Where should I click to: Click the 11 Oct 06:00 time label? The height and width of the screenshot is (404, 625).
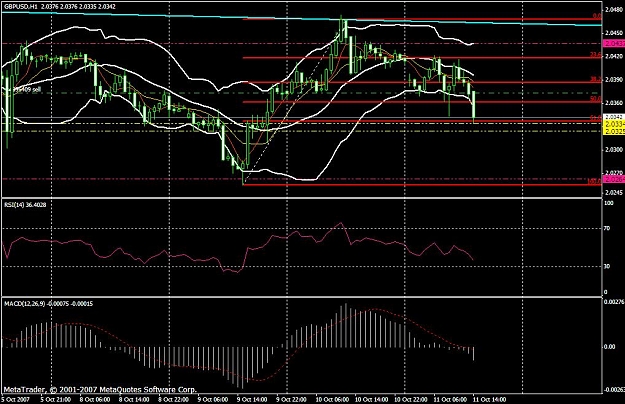450,400
